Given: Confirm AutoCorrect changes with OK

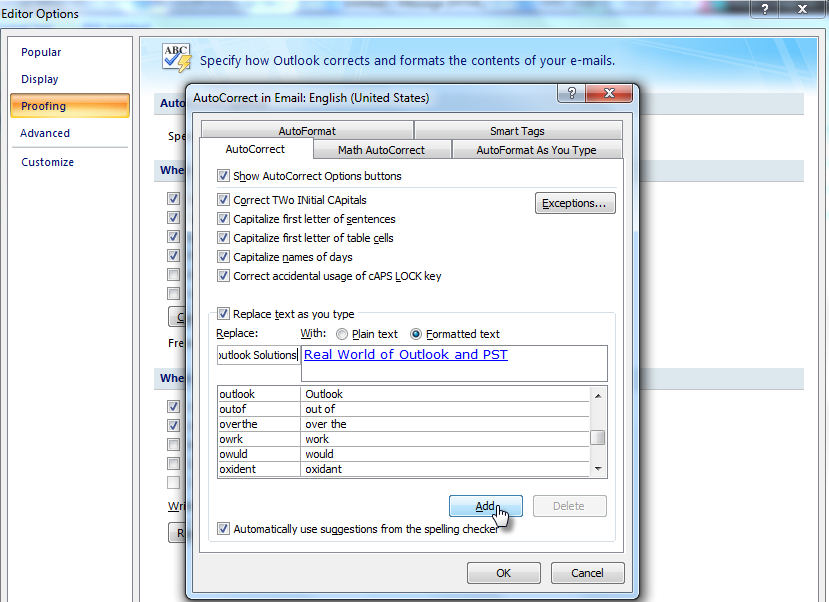Looking at the screenshot, I should (503, 572).
